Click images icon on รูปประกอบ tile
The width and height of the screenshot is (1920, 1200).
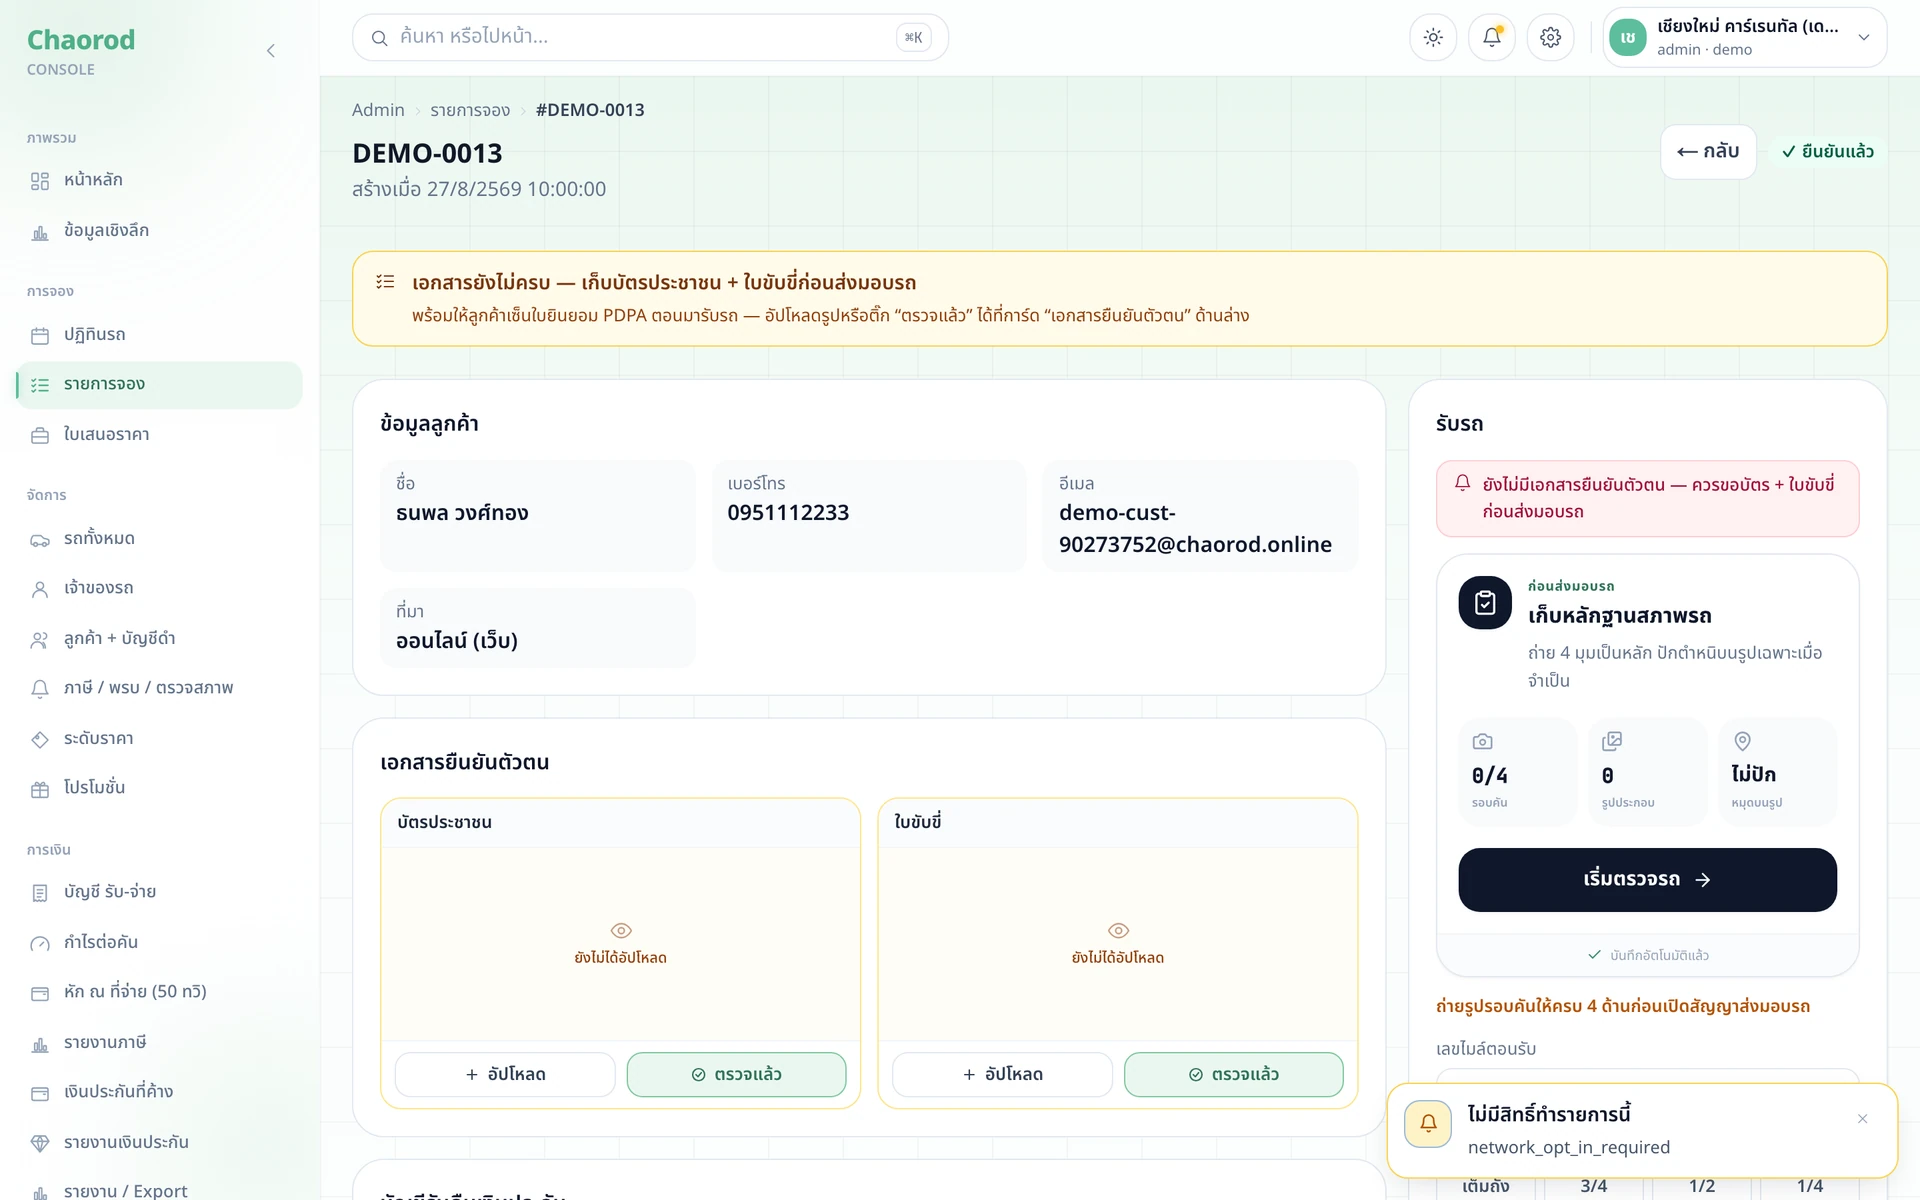pos(1612,741)
